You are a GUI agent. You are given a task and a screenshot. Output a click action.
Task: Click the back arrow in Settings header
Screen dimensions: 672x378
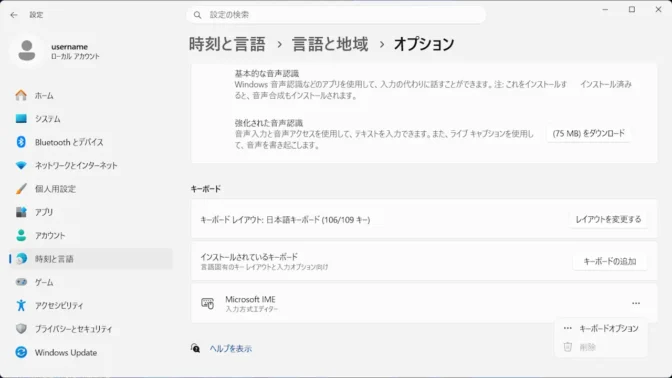pos(14,15)
